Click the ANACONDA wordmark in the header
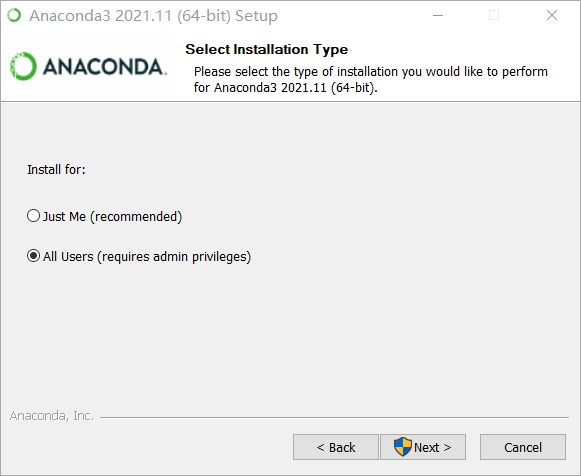The height and width of the screenshot is (476, 581). [x=105, y=67]
